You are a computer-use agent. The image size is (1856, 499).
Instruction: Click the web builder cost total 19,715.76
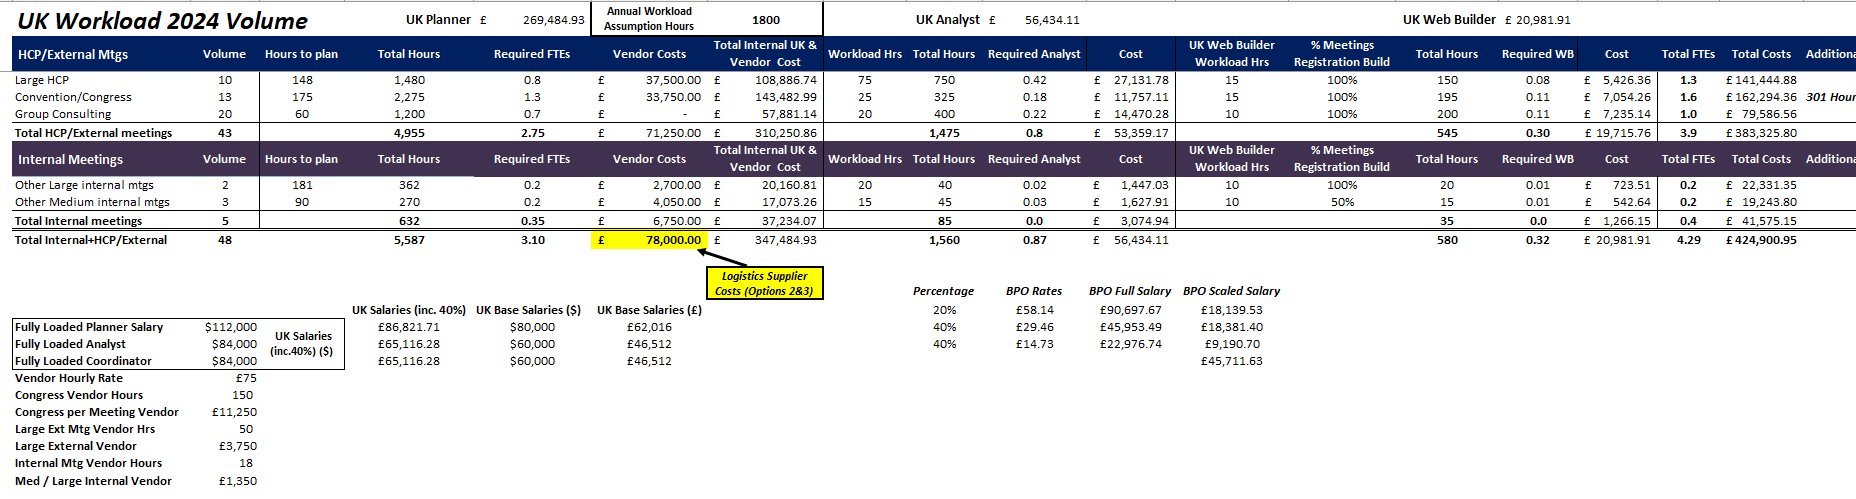pos(1624,133)
